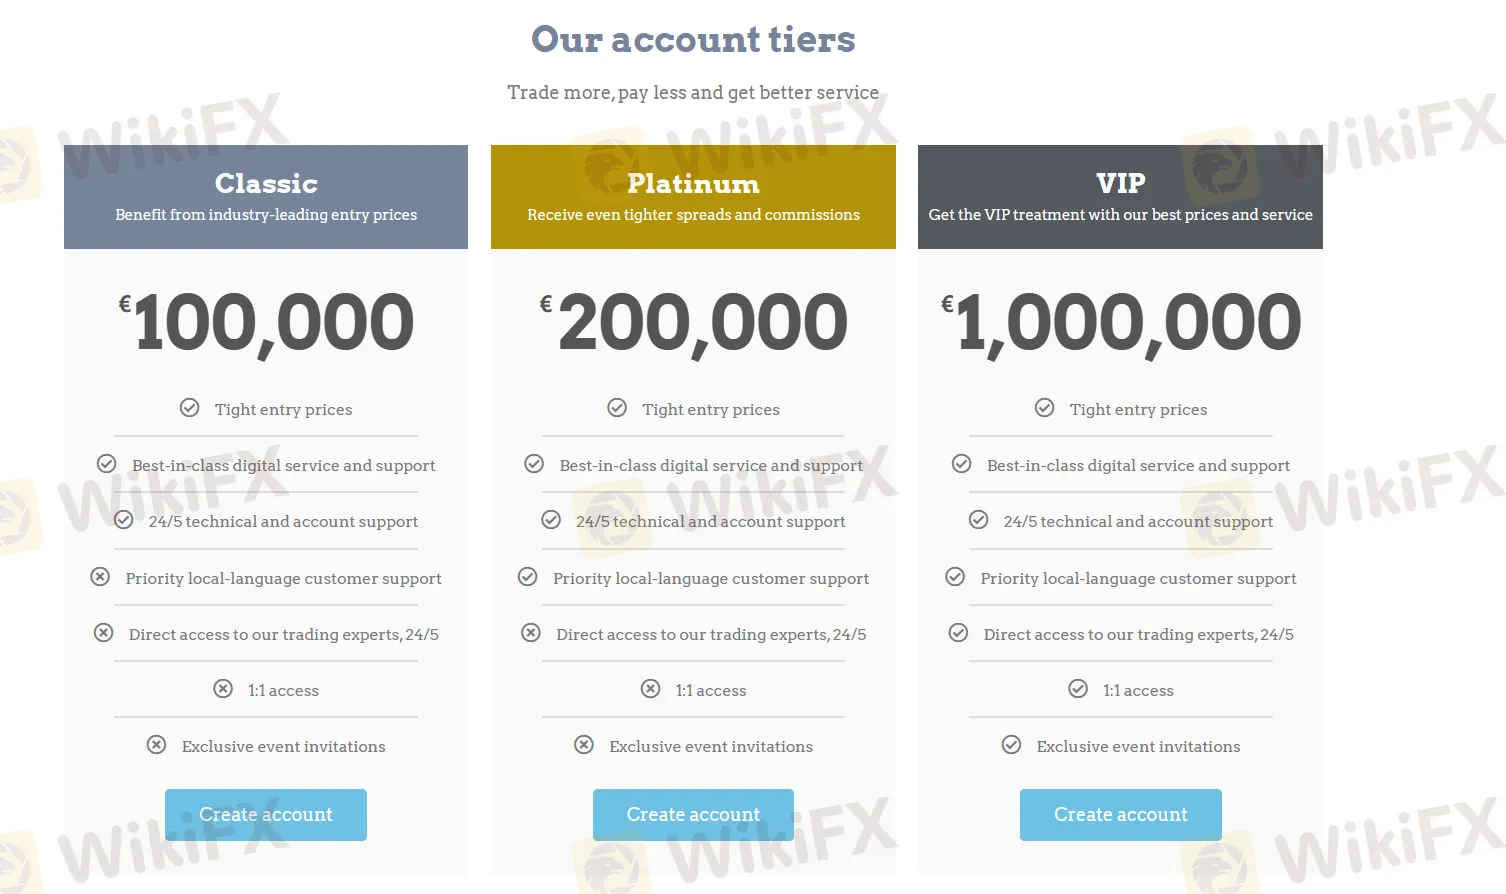Viewport: 1506px width, 894px height.
Task: Click cross icon beside Classic Priority local-language support
Action: point(100,577)
